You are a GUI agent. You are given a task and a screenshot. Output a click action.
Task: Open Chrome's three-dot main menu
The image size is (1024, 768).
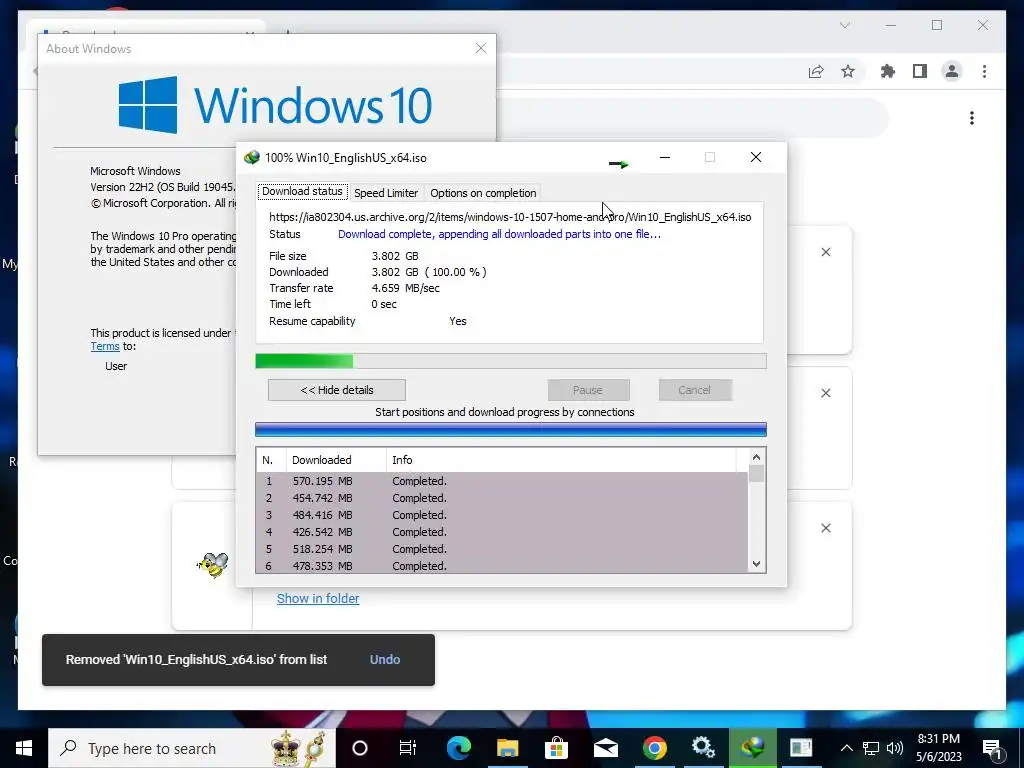click(984, 71)
